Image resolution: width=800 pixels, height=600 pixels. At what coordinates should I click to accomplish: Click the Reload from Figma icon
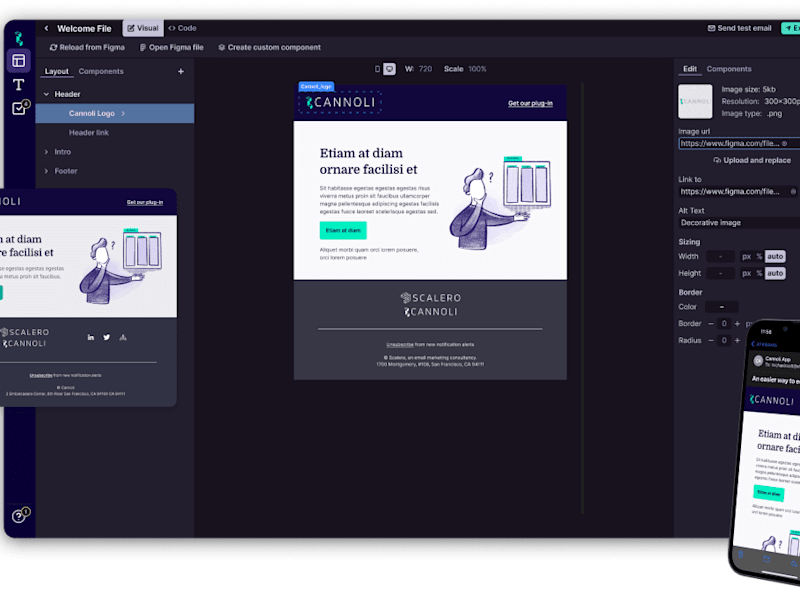click(x=53, y=47)
